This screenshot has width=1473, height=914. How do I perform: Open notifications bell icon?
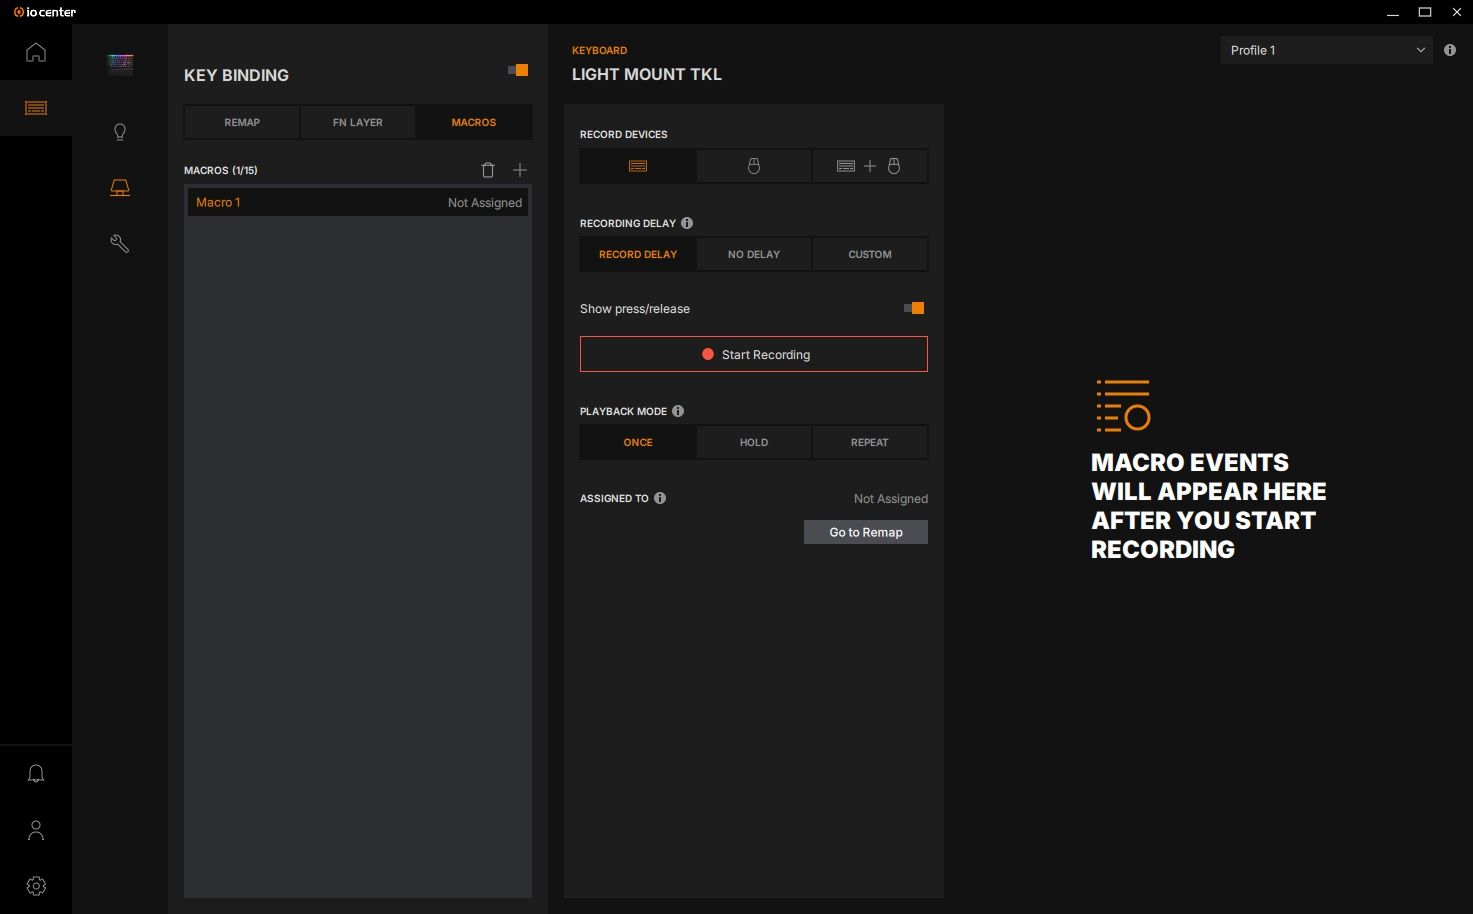click(36, 774)
